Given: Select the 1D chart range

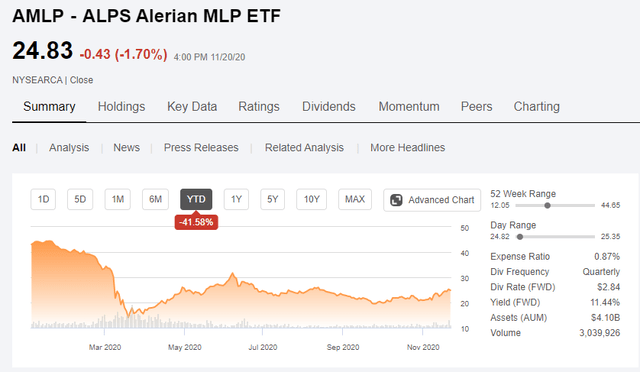Looking at the screenshot, I should tap(43, 199).
